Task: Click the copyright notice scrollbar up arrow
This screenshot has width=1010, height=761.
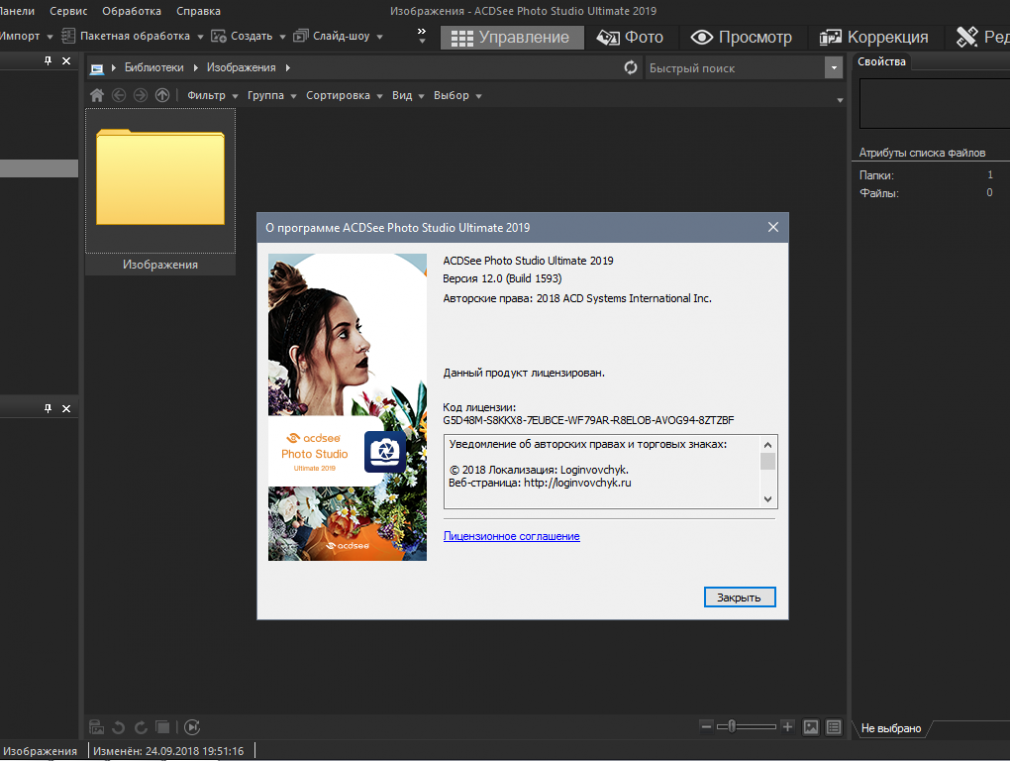Action: 767,445
